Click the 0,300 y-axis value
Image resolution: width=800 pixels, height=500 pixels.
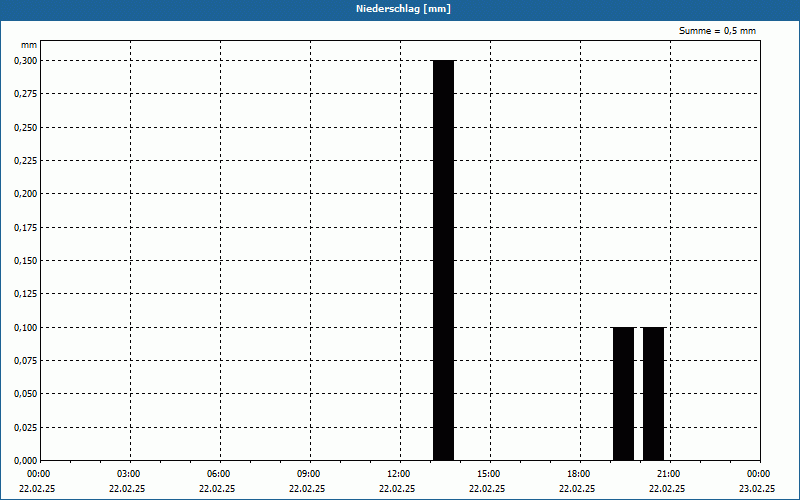(26, 61)
